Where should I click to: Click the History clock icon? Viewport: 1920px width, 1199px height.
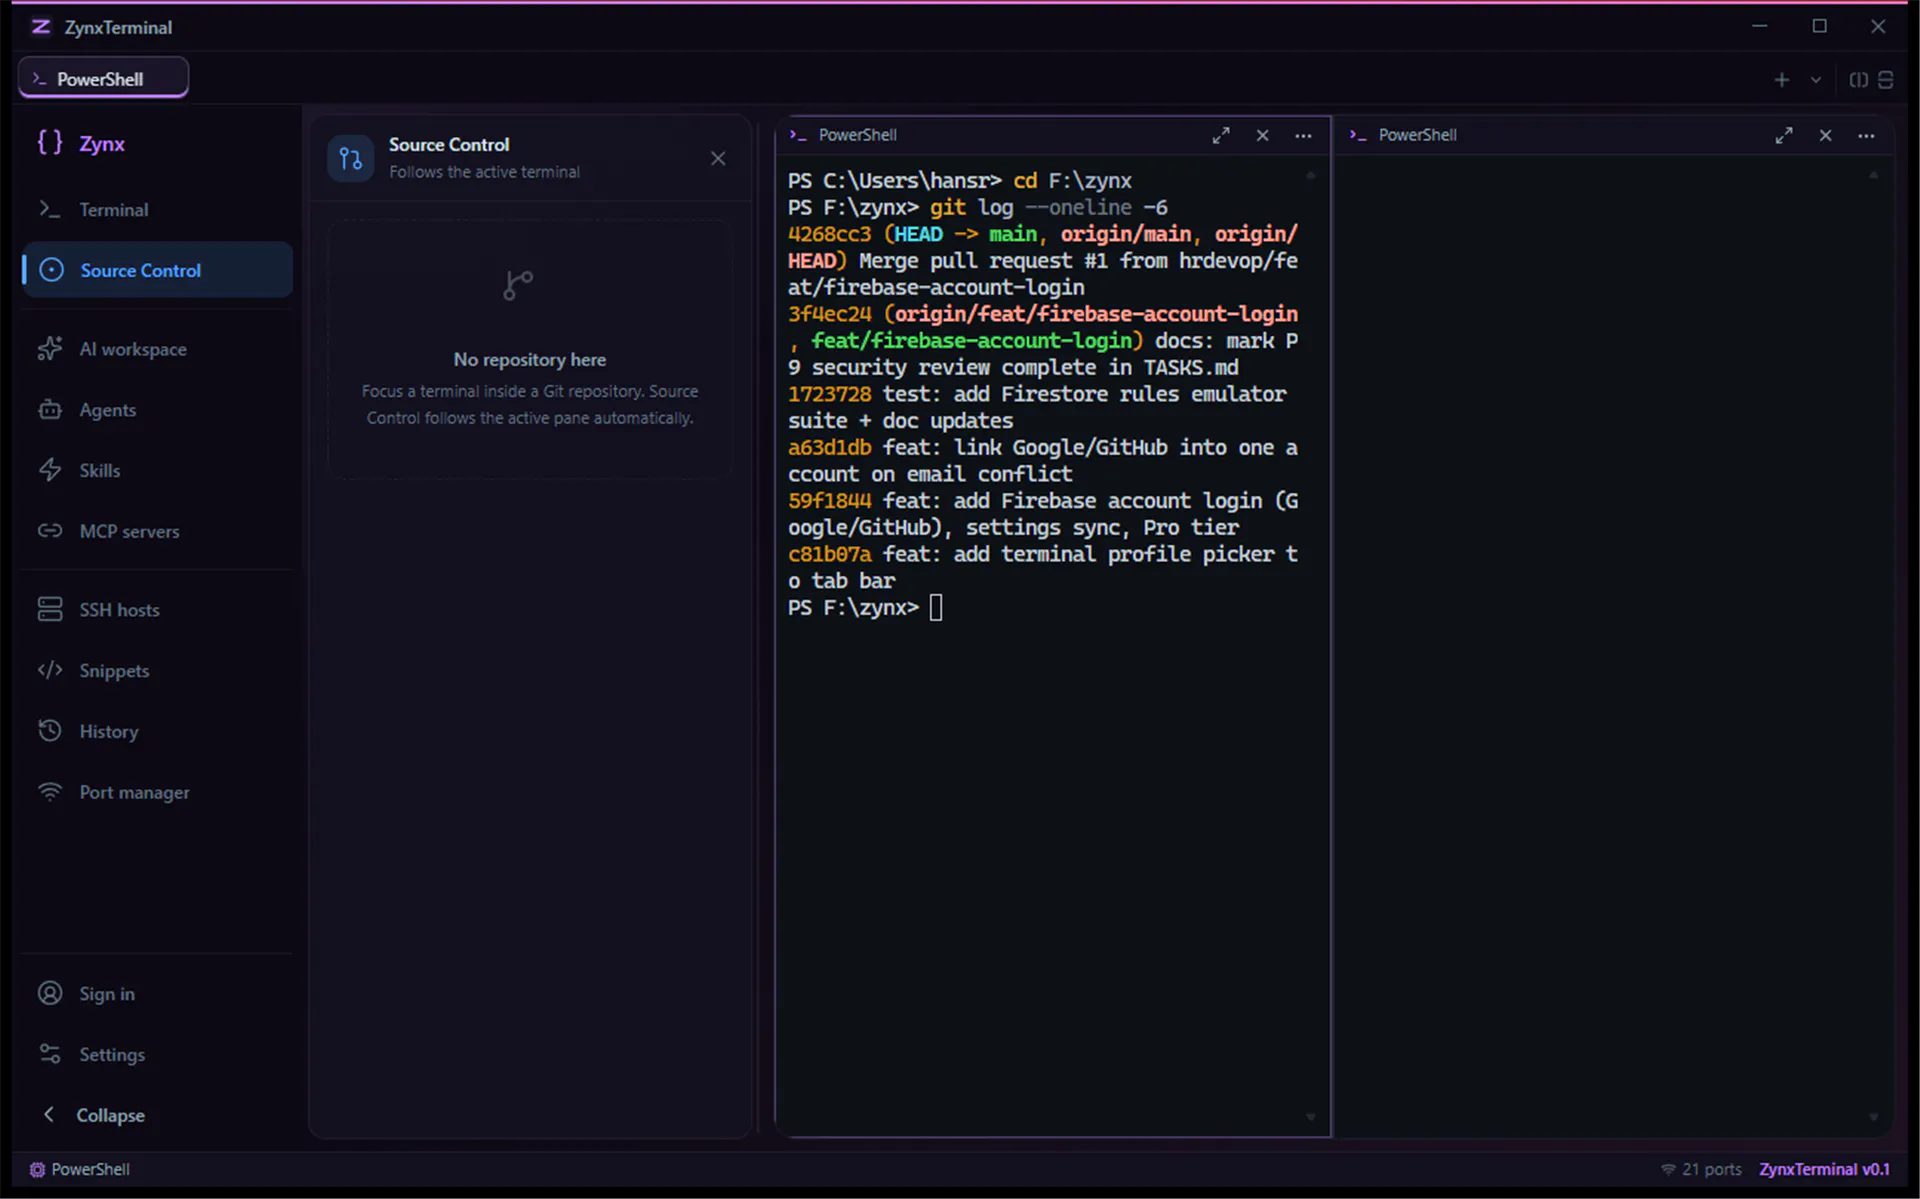(x=50, y=731)
